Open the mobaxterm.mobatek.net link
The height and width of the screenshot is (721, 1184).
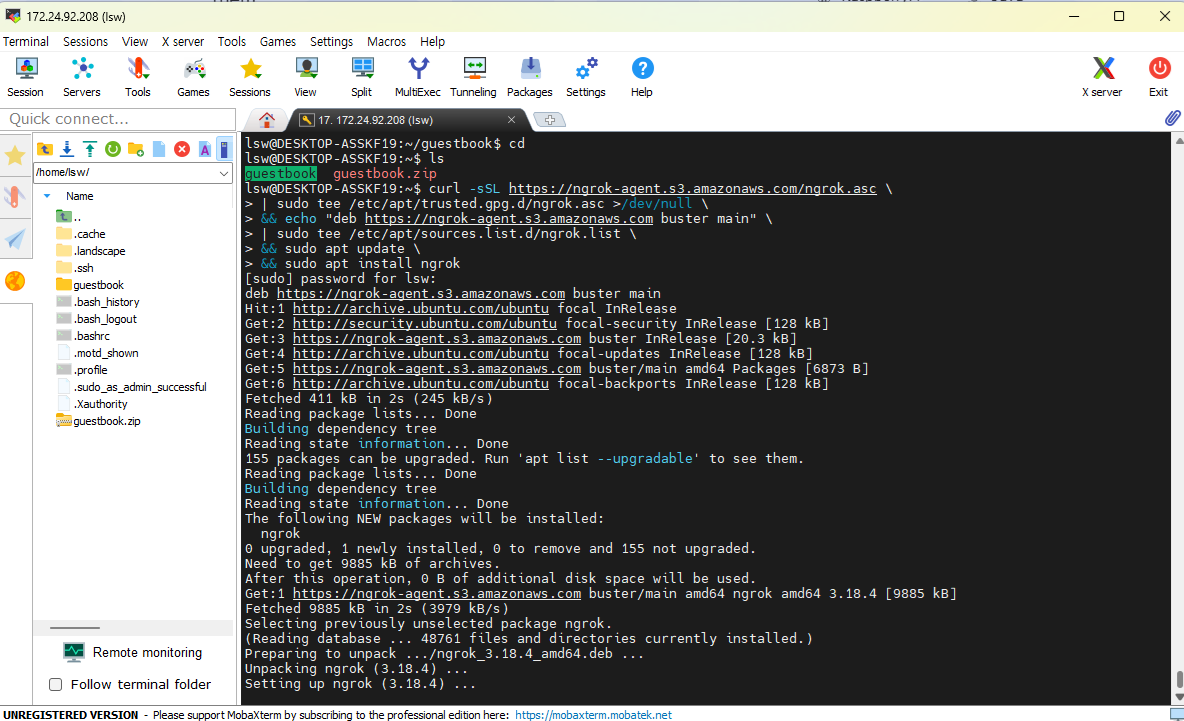click(593, 715)
